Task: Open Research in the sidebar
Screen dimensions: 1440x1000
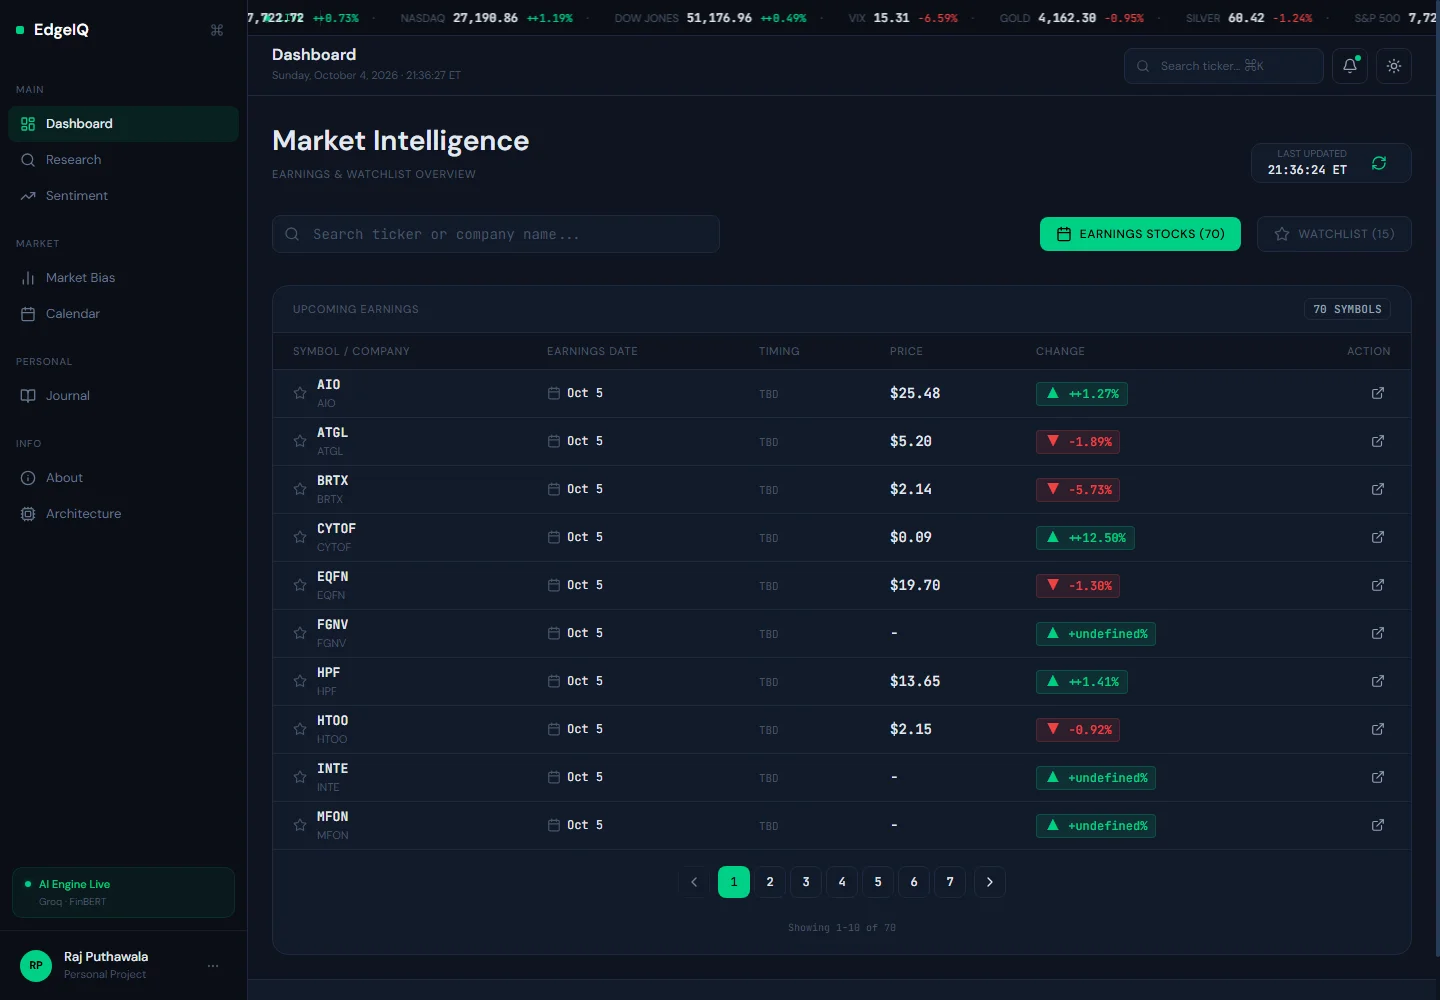Action: coord(123,160)
